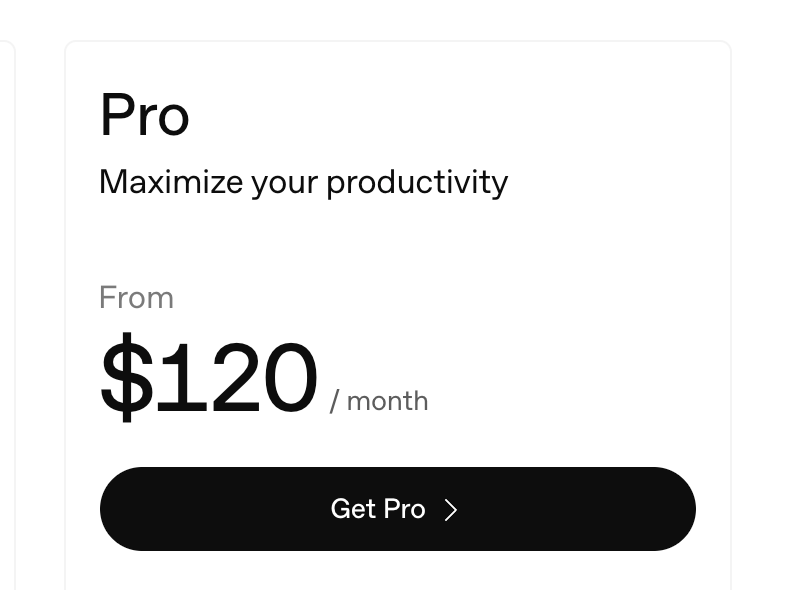Click the Get Pro button

click(x=398, y=509)
